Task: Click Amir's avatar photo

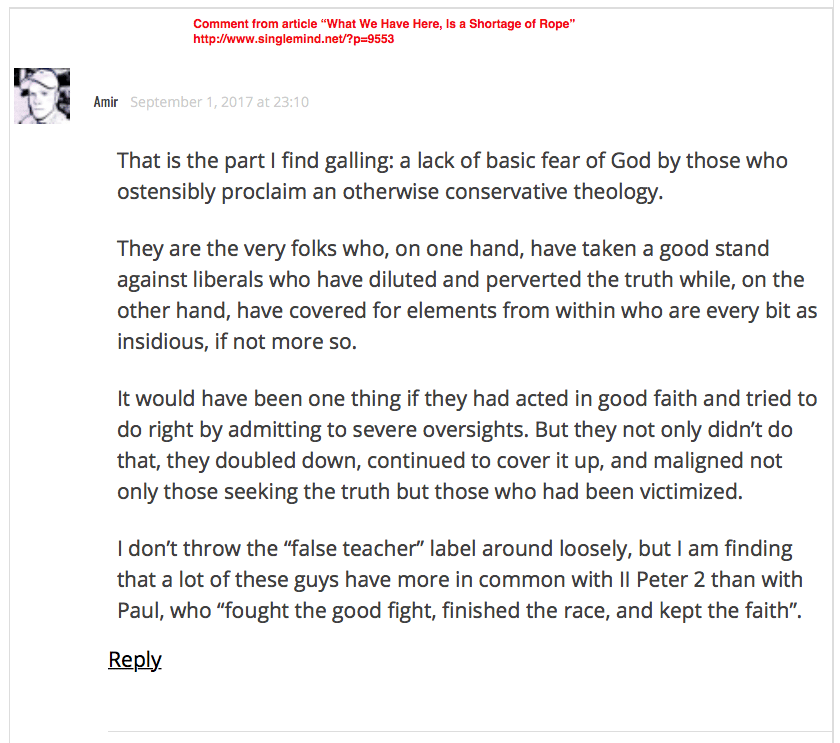Action: [42, 95]
